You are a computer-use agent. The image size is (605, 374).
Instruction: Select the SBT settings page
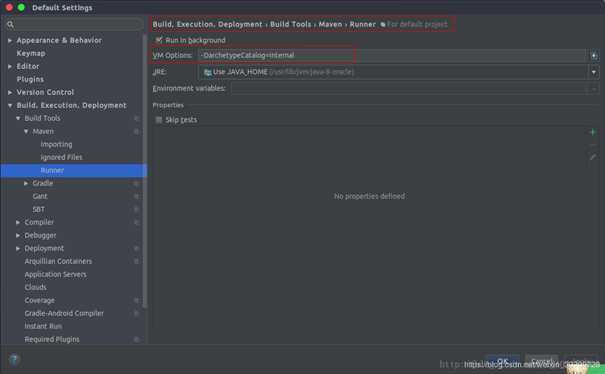point(39,210)
